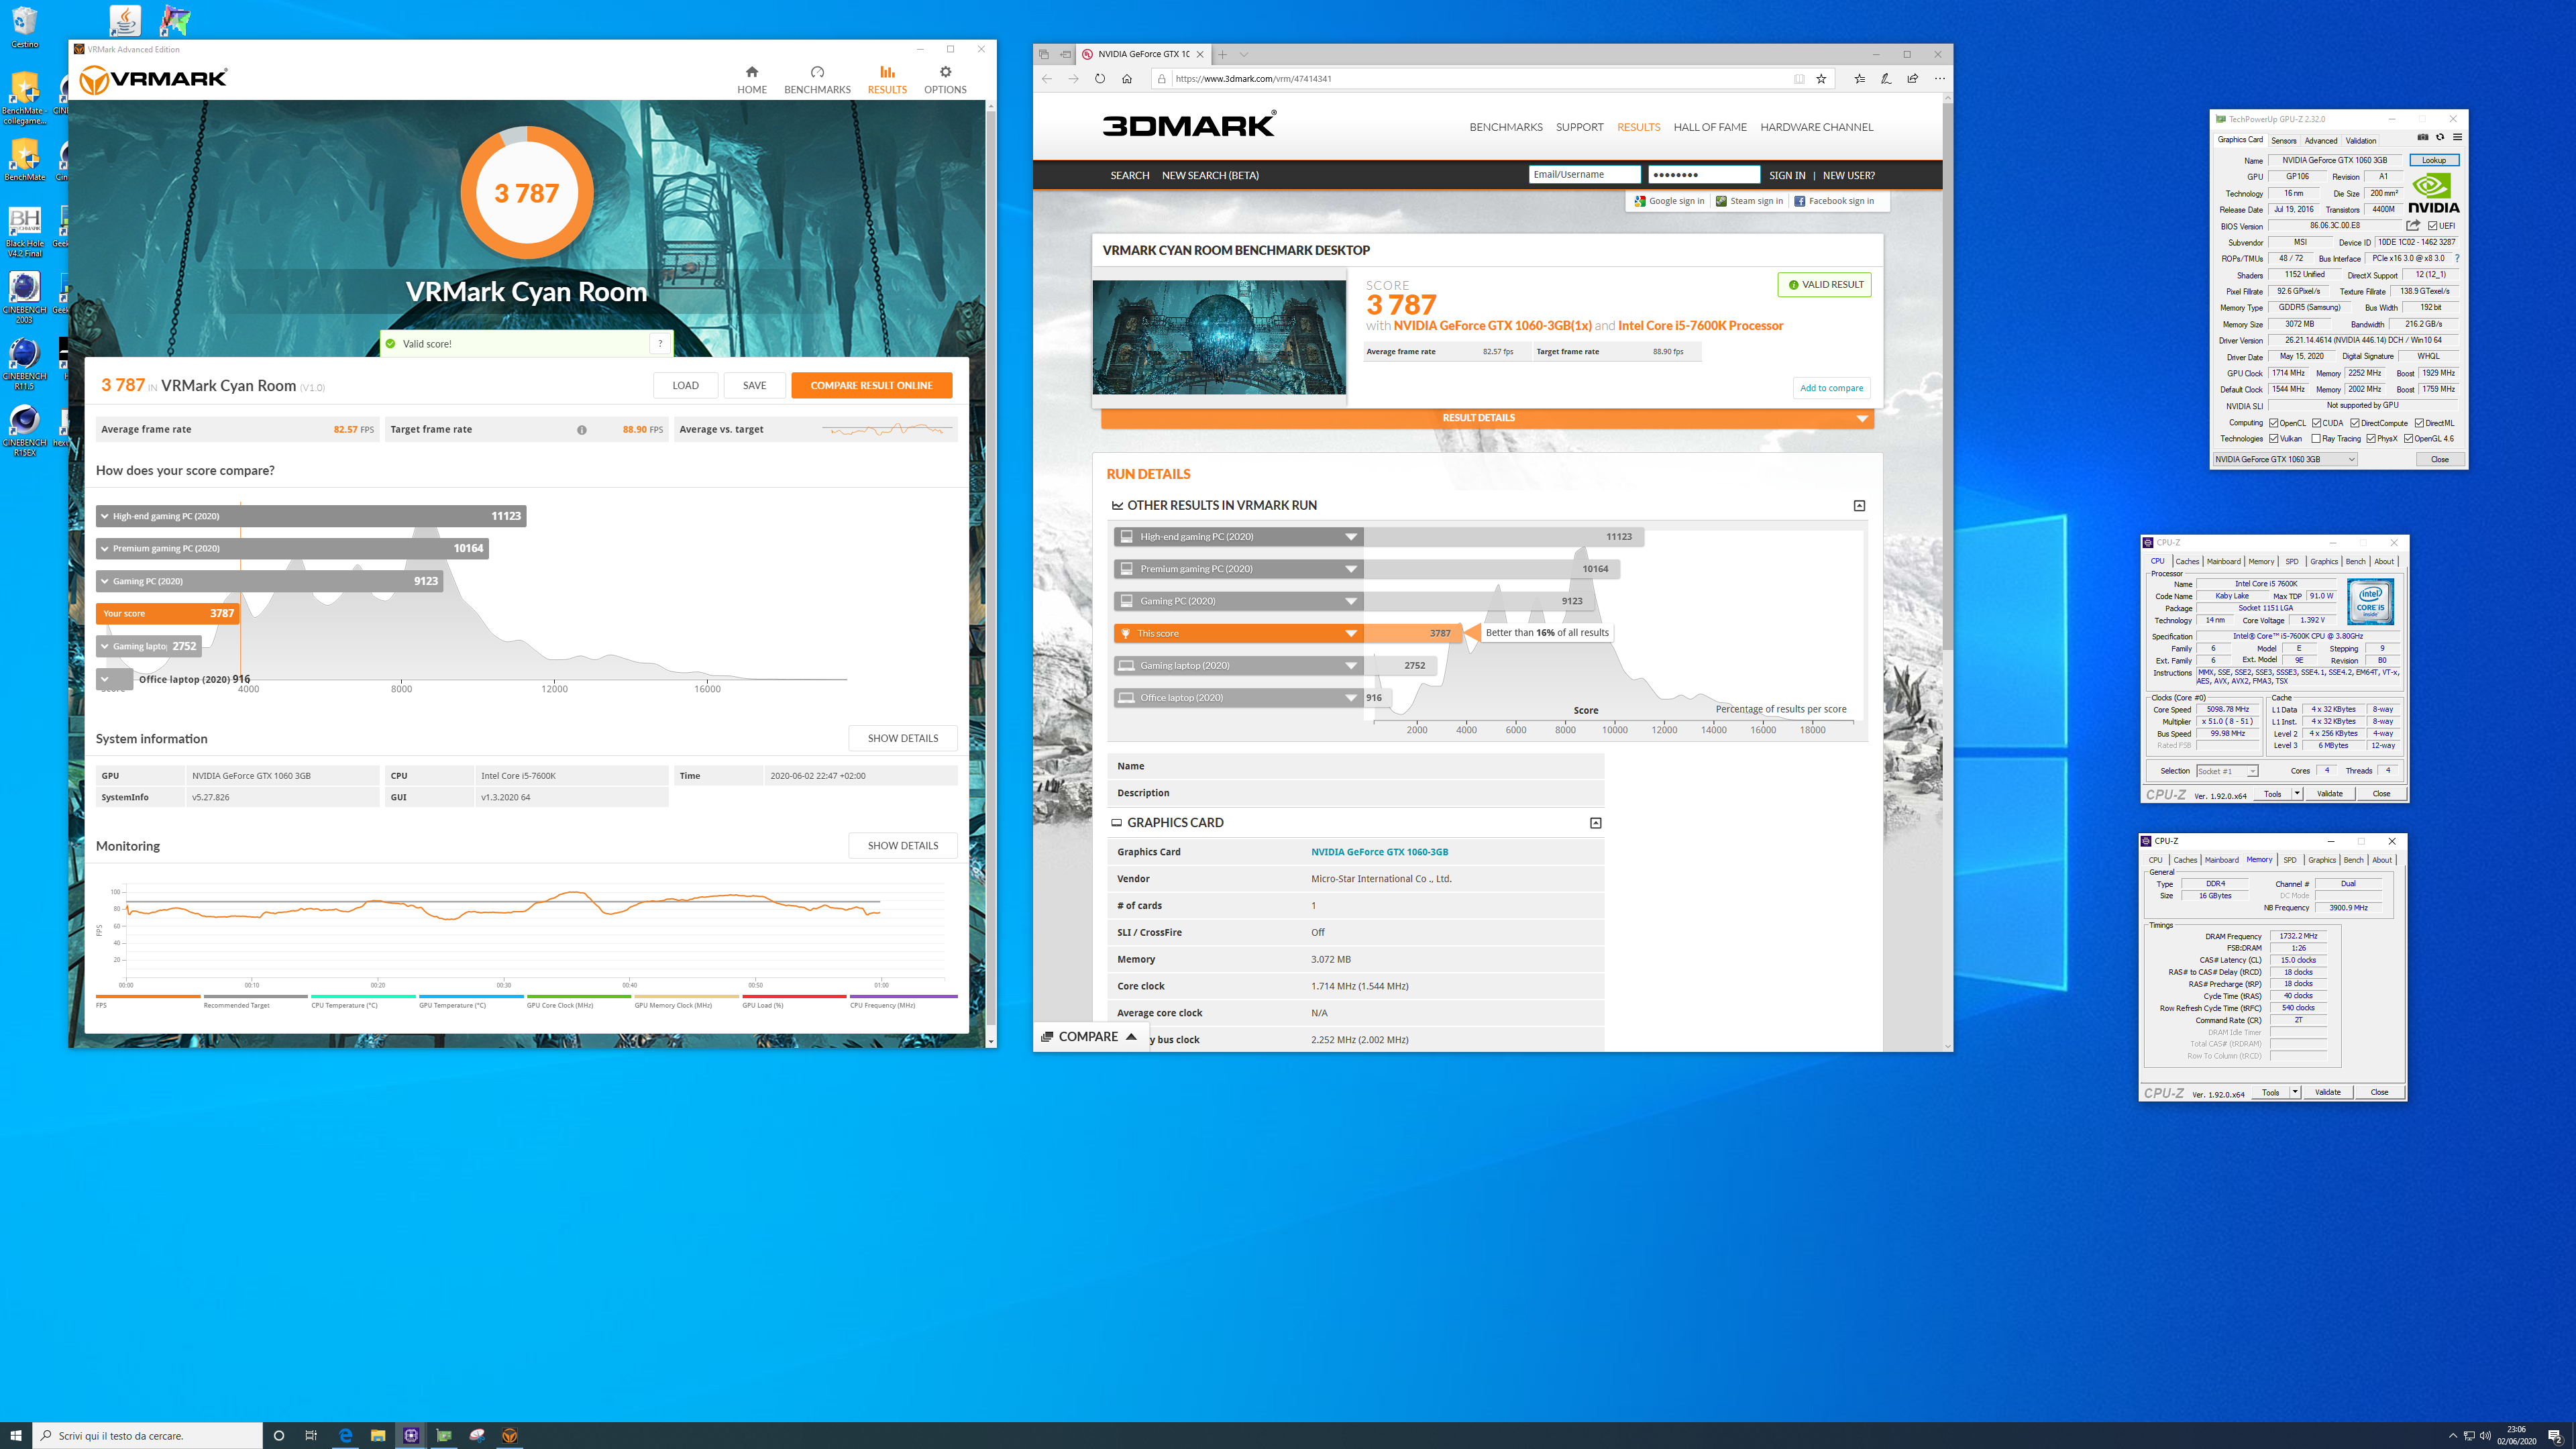Take GPU-Z screenshot camera icon
2576x1449 pixels.
(x=2422, y=138)
